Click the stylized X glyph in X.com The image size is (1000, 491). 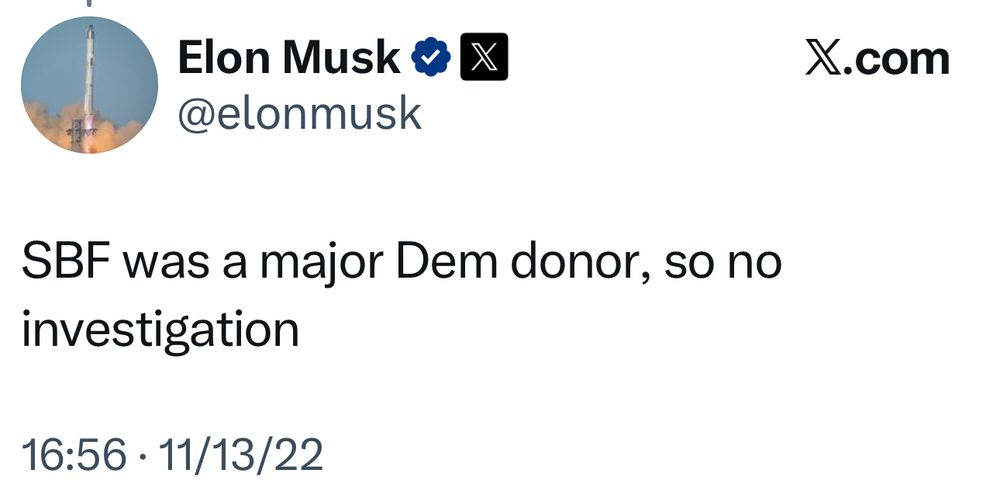[822, 60]
